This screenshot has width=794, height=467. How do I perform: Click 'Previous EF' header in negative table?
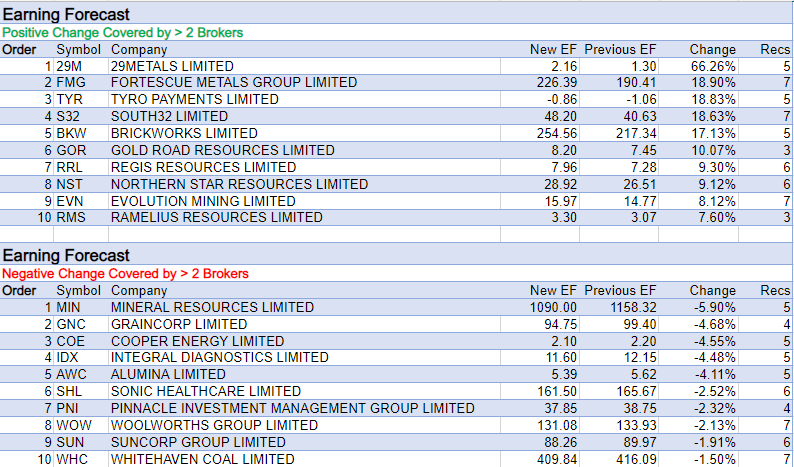[620, 290]
